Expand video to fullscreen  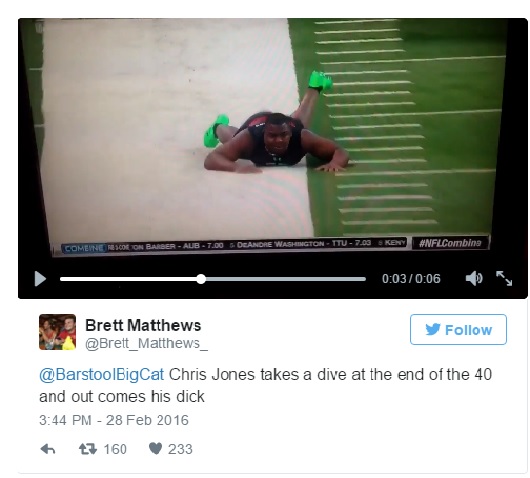[504, 279]
